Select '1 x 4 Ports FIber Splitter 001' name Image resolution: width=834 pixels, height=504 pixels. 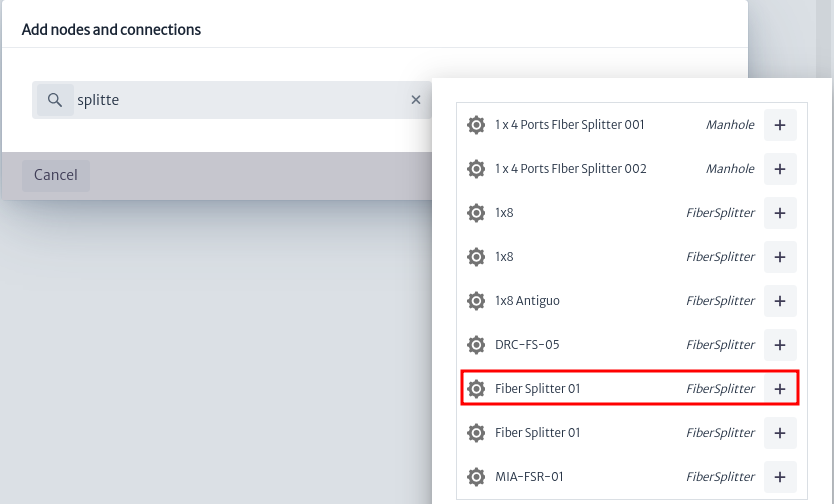570,125
